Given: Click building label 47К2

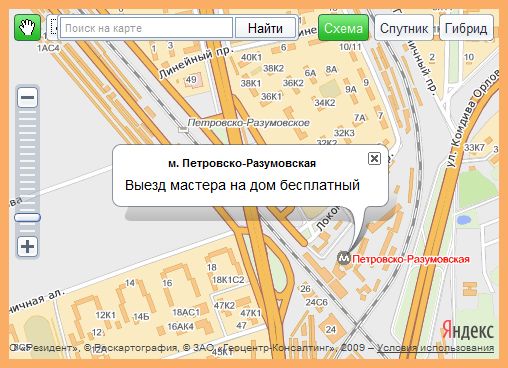Looking at the screenshot, I should click(x=224, y=305).
